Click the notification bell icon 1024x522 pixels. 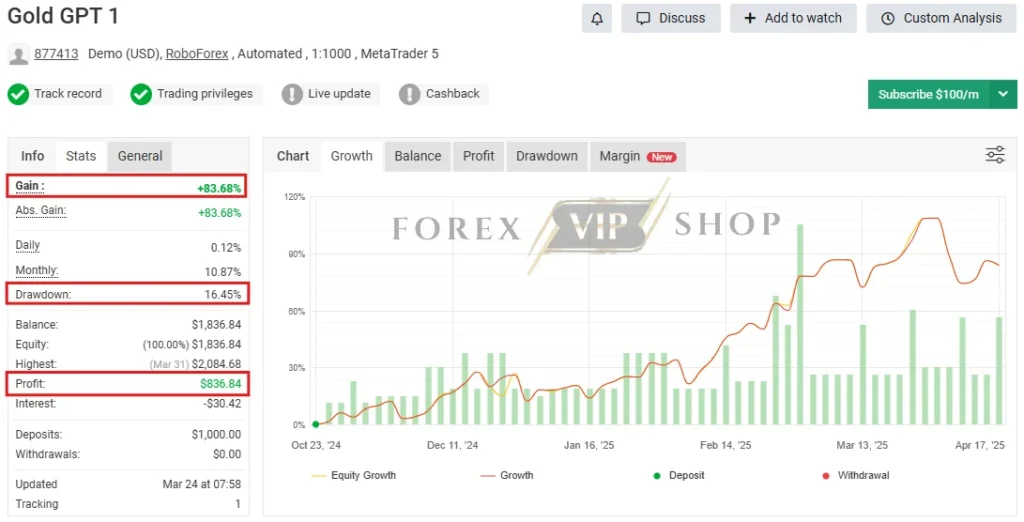(x=596, y=18)
